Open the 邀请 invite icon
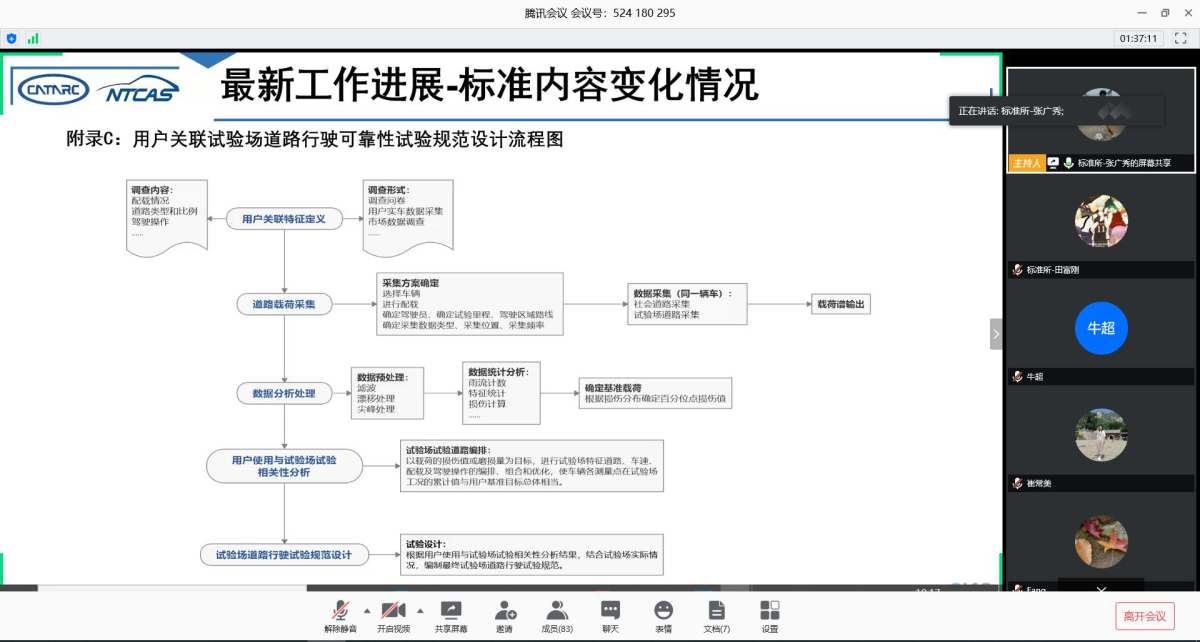Image resolution: width=1200 pixels, height=642 pixels. pos(504,611)
